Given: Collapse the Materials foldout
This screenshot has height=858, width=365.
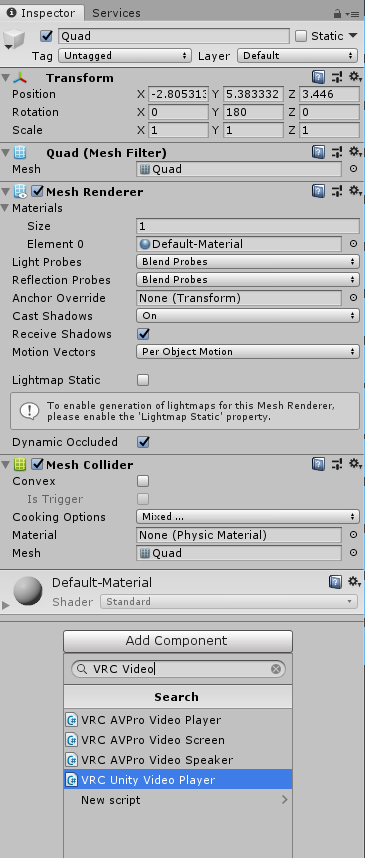Looking at the screenshot, I should tap(5, 208).
